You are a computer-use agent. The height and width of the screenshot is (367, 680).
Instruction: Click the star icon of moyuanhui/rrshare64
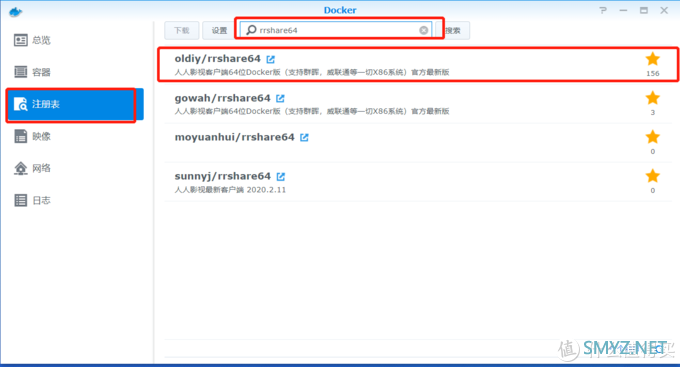click(x=653, y=137)
